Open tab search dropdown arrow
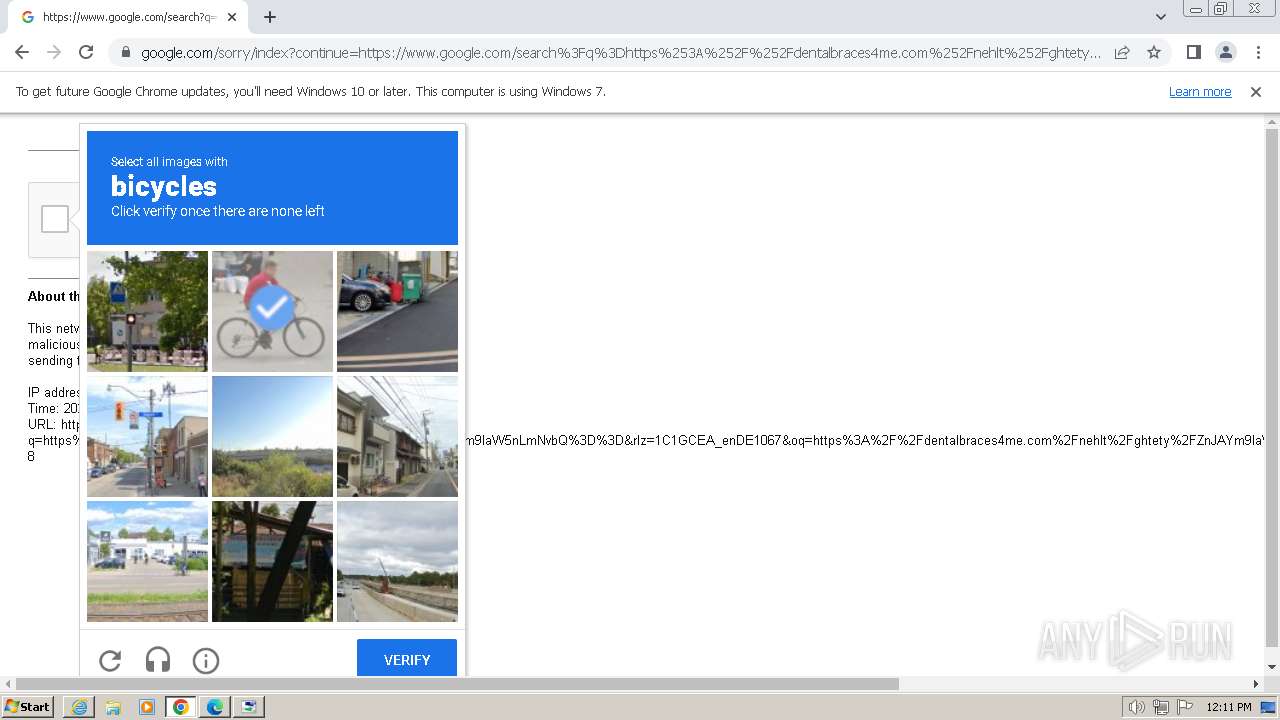This screenshot has height=720, width=1280. coord(1160,17)
